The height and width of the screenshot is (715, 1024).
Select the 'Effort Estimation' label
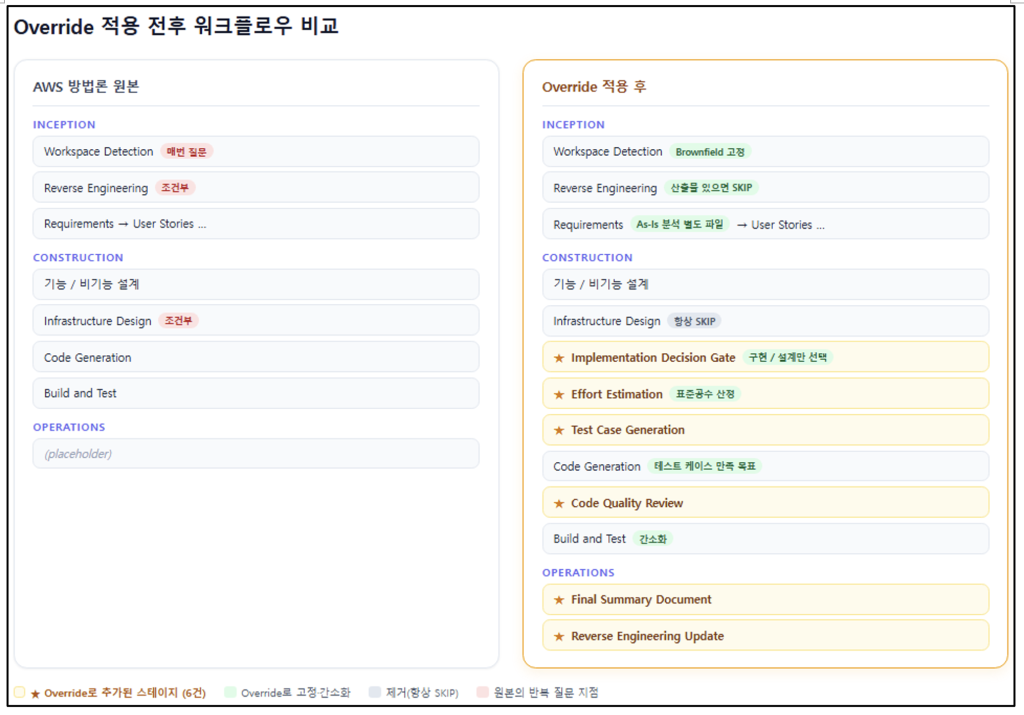616,394
